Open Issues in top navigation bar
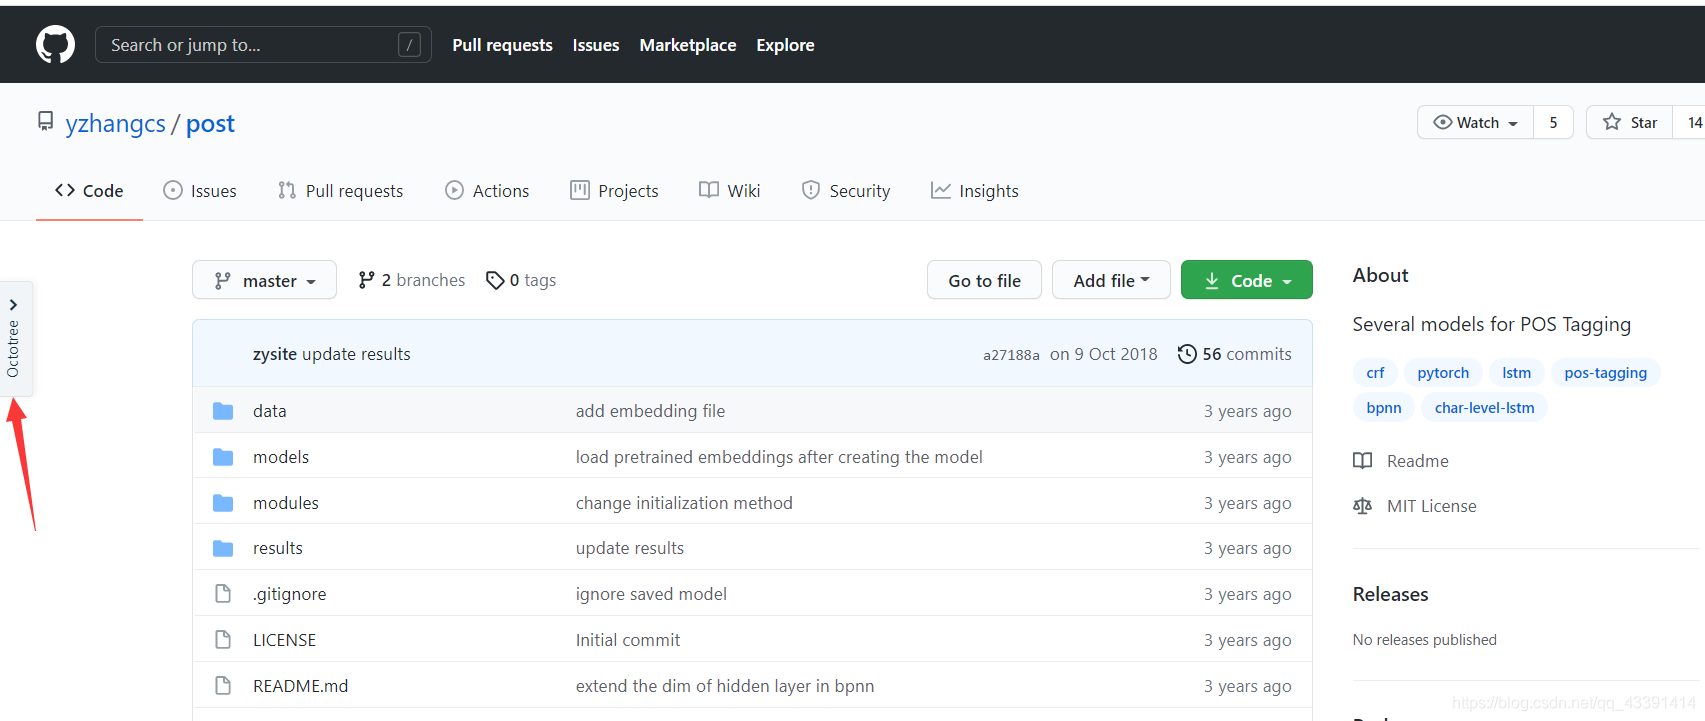This screenshot has height=721, width=1705. point(596,45)
